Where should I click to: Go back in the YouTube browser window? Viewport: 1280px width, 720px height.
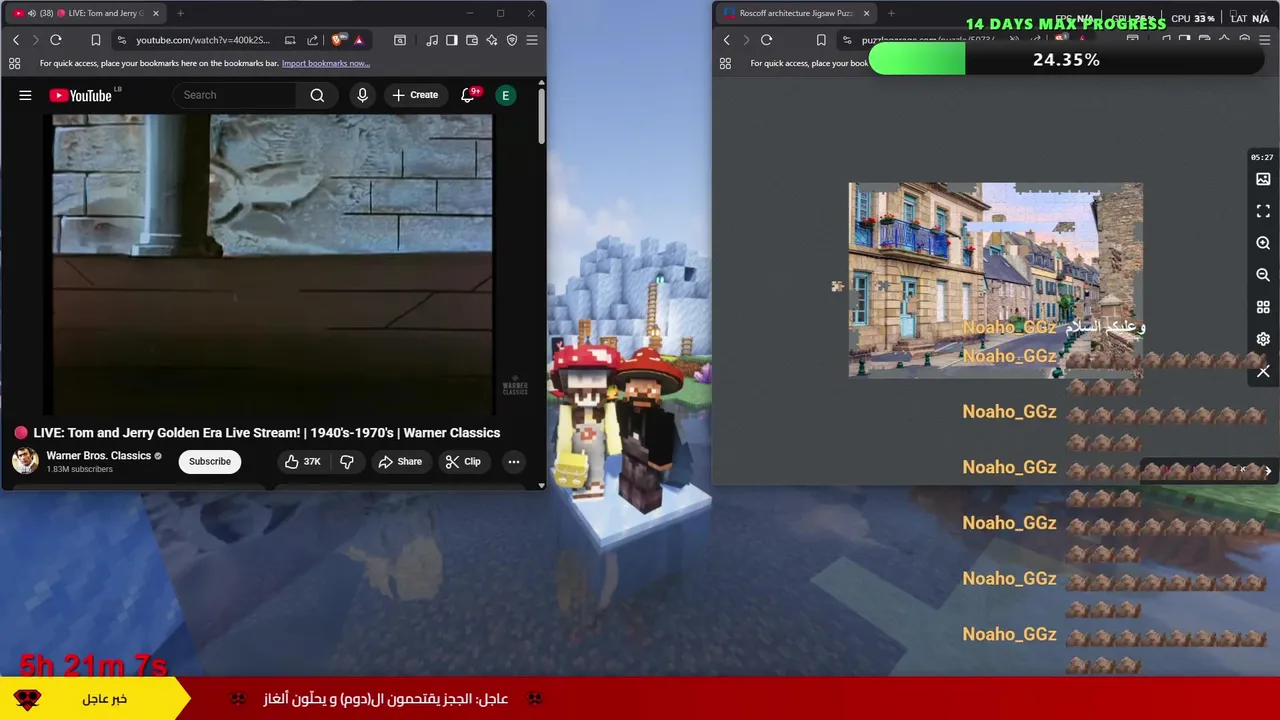tap(16, 40)
